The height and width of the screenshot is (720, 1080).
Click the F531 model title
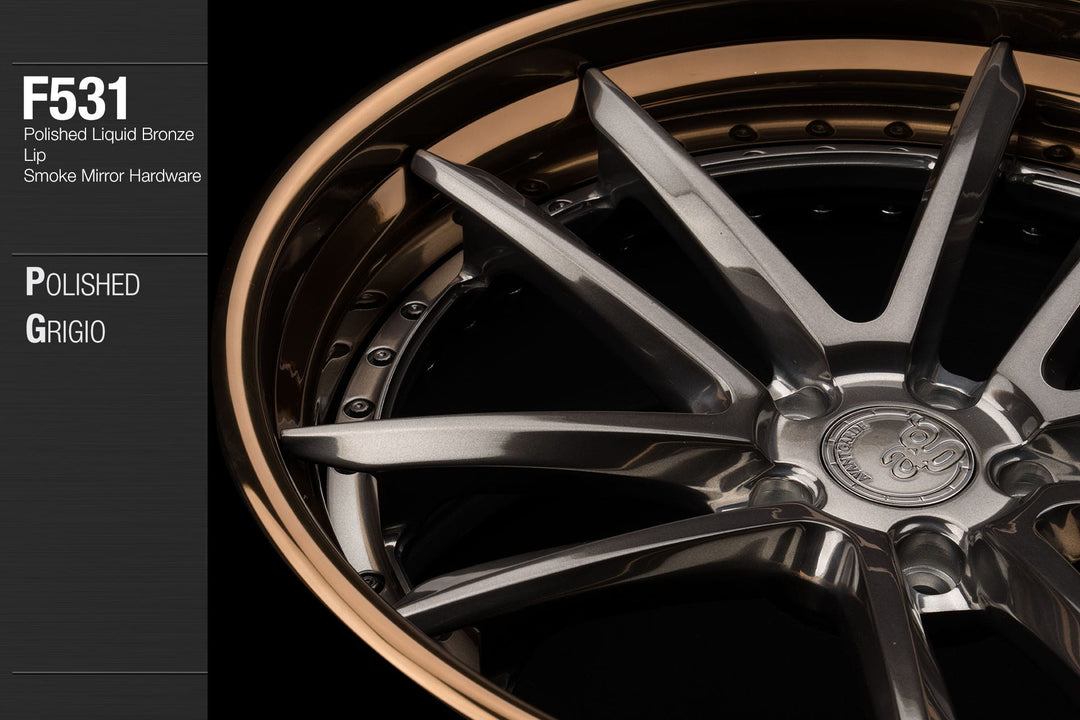click(x=76, y=99)
